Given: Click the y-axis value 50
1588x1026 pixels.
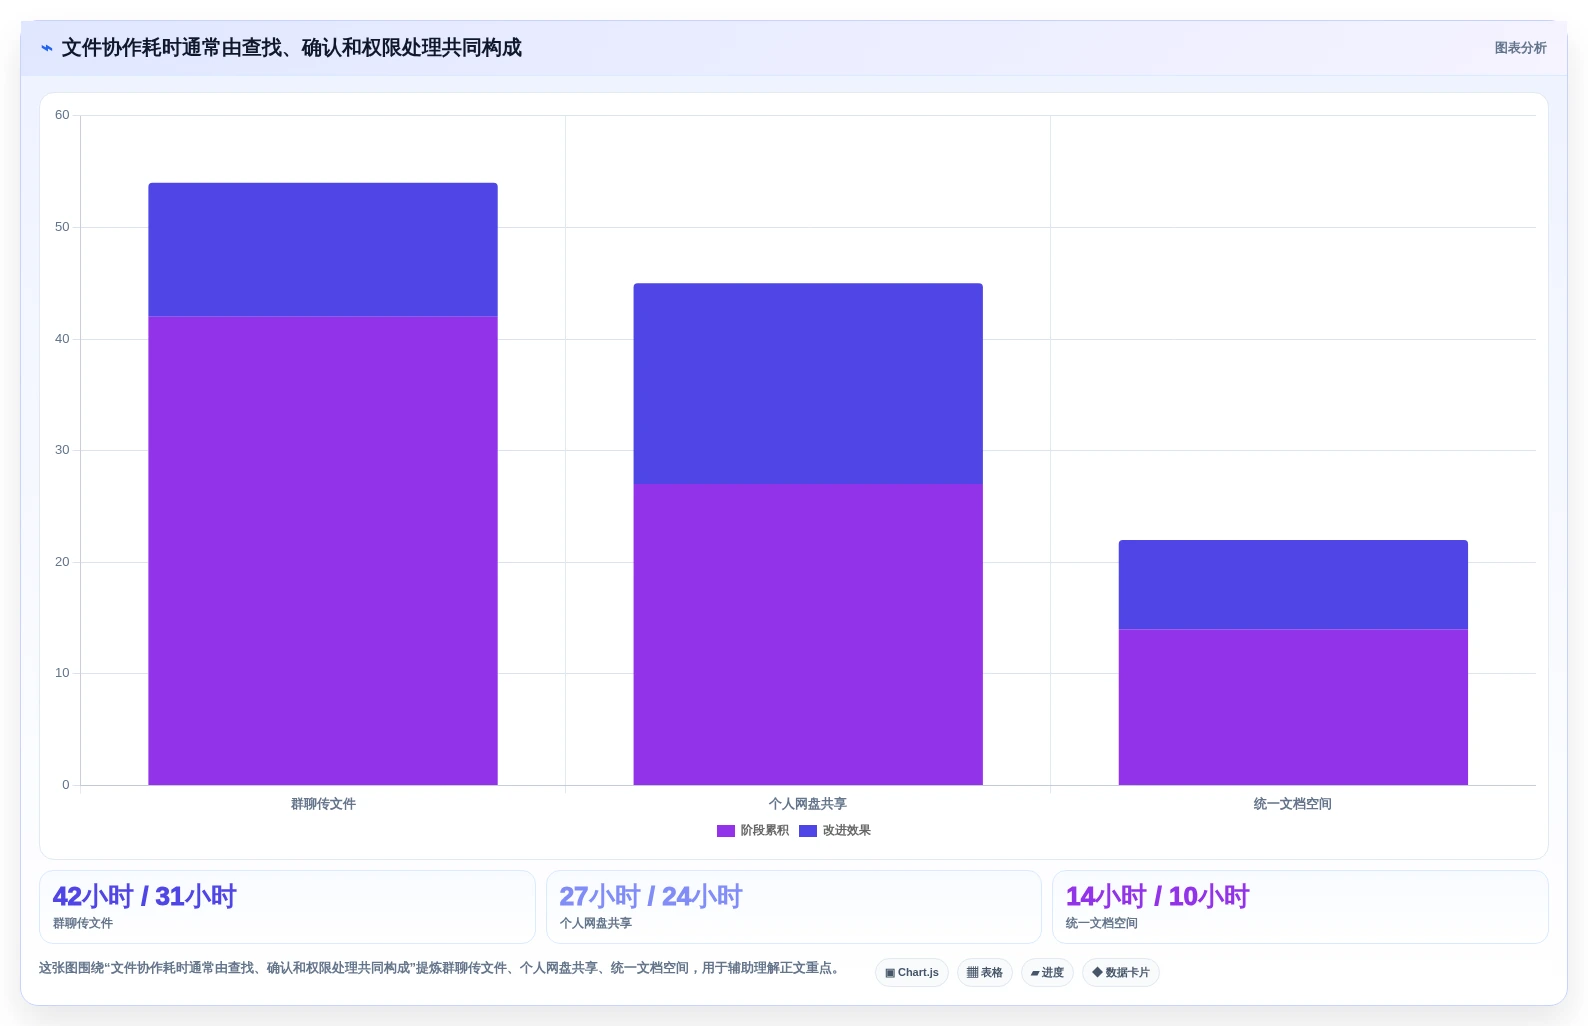Looking at the screenshot, I should tap(62, 227).
